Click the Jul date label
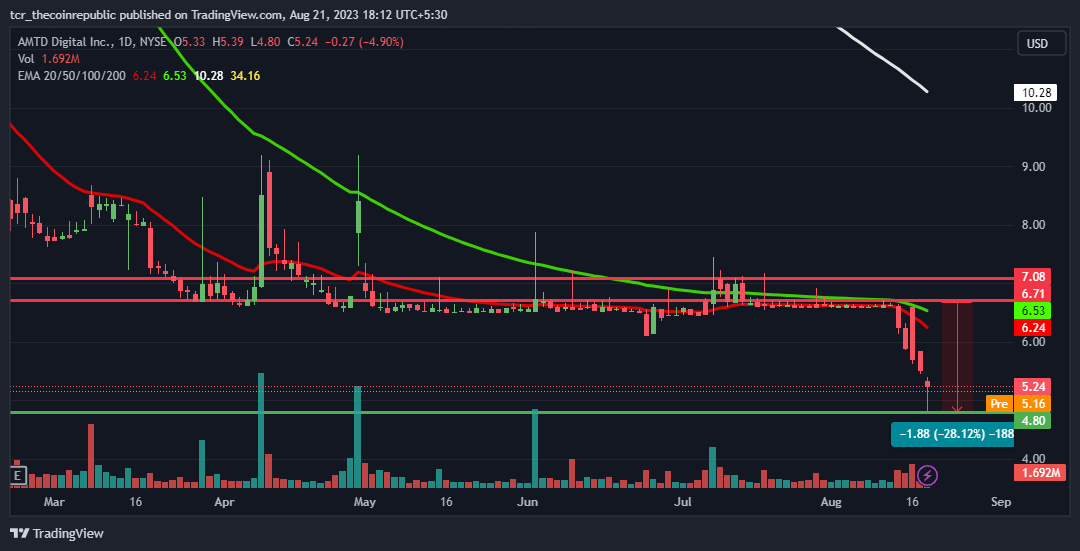Viewport: 1080px width, 551px height. point(682,502)
